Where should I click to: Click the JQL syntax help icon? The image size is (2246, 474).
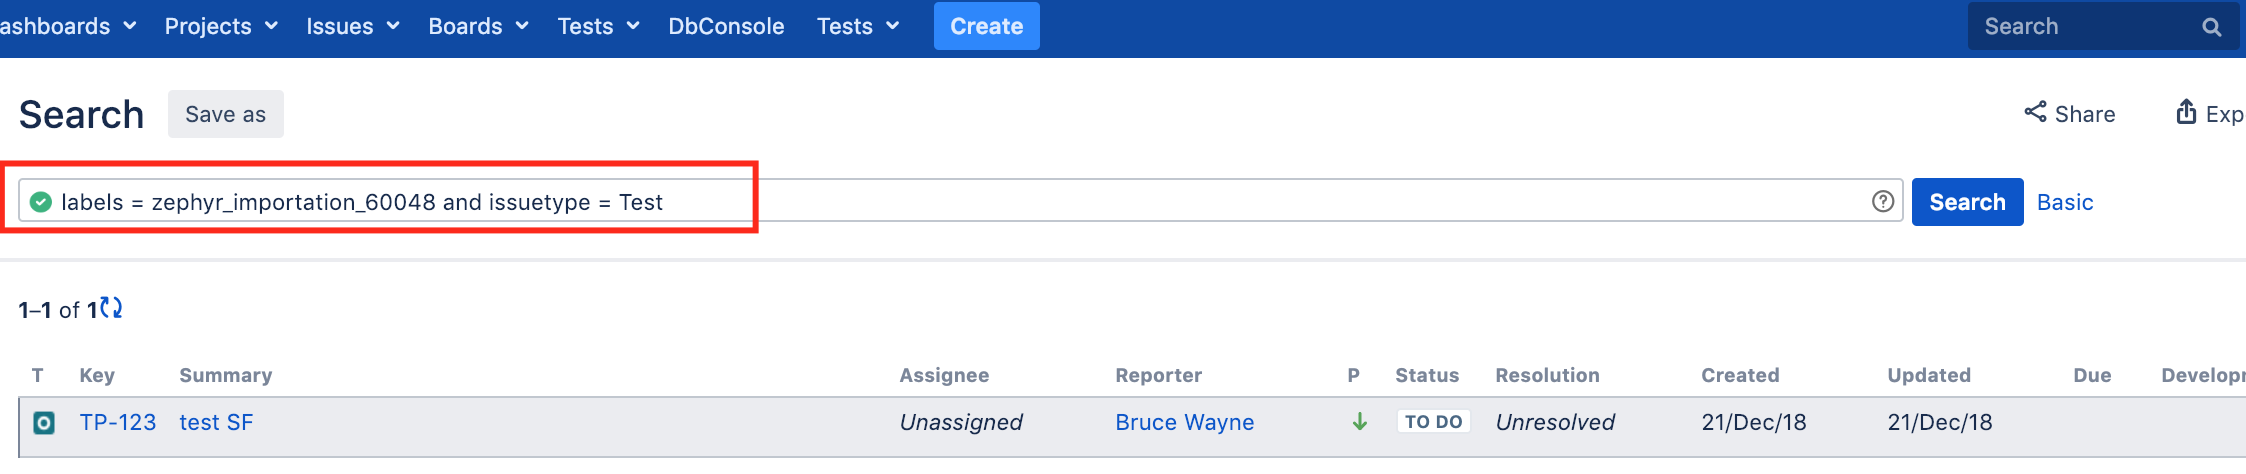pyautogui.click(x=1883, y=202)
